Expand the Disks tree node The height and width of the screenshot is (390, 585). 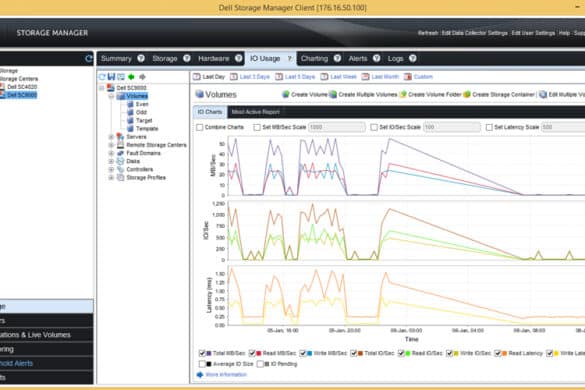111,161
